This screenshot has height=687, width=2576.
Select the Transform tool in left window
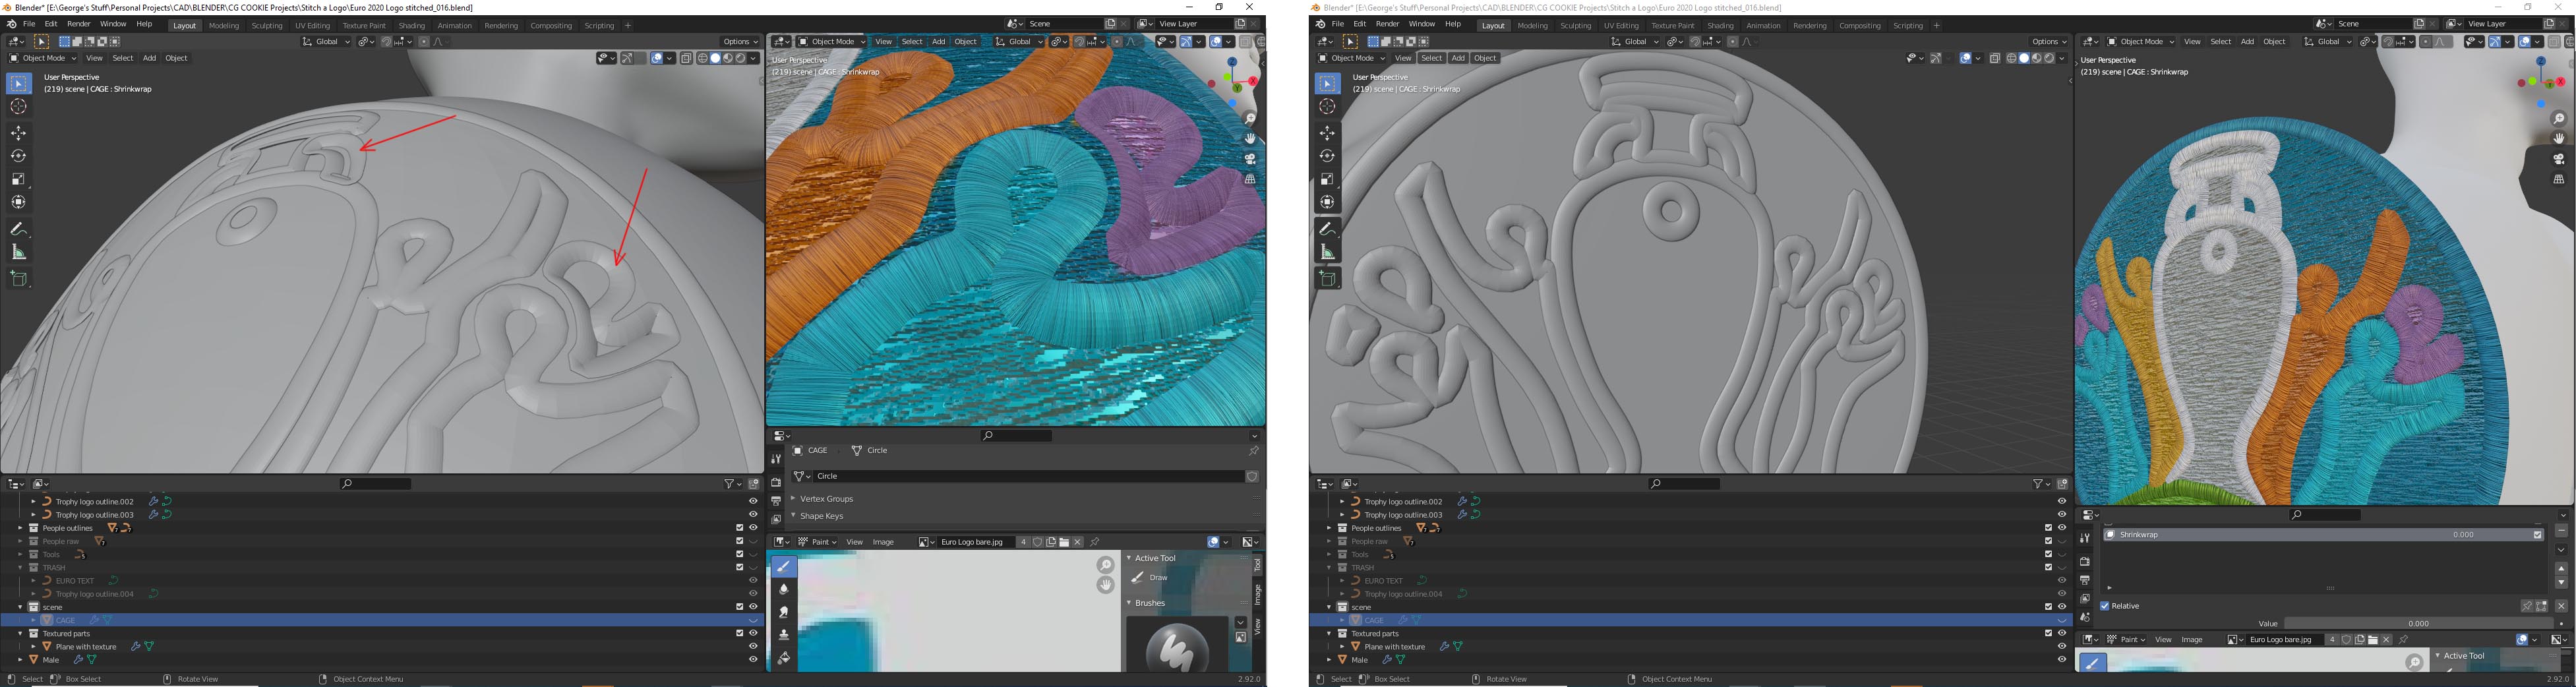pos(19,202)
